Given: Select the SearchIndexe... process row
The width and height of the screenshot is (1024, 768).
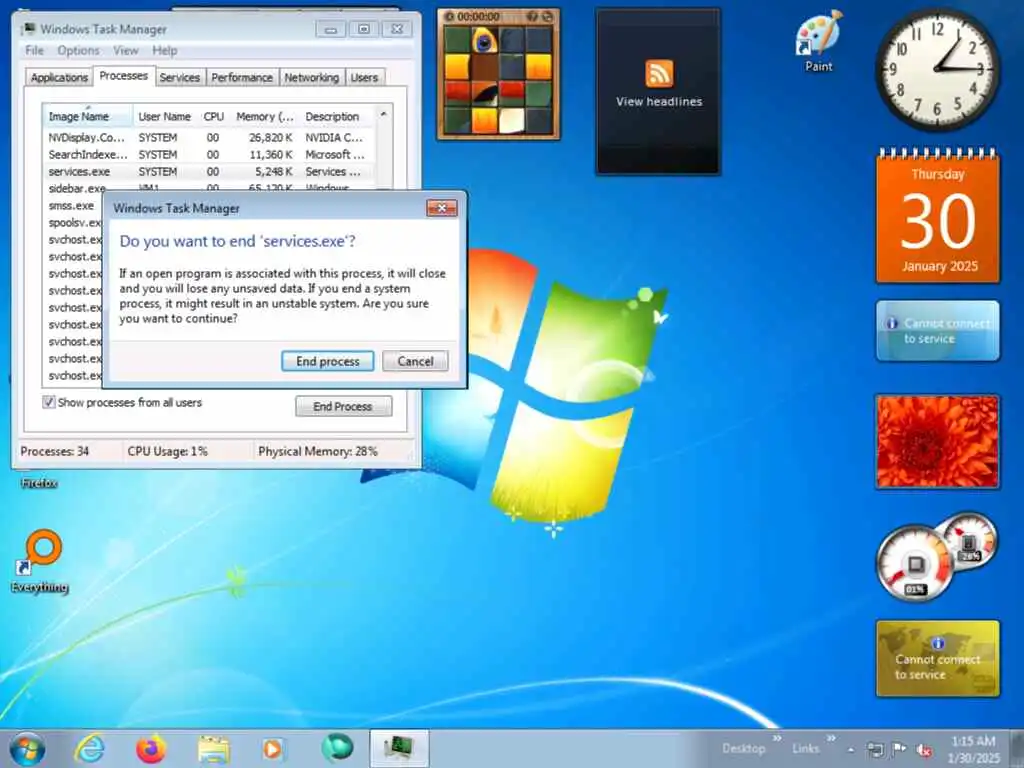Looking at the screenshot, I should 209,154.
